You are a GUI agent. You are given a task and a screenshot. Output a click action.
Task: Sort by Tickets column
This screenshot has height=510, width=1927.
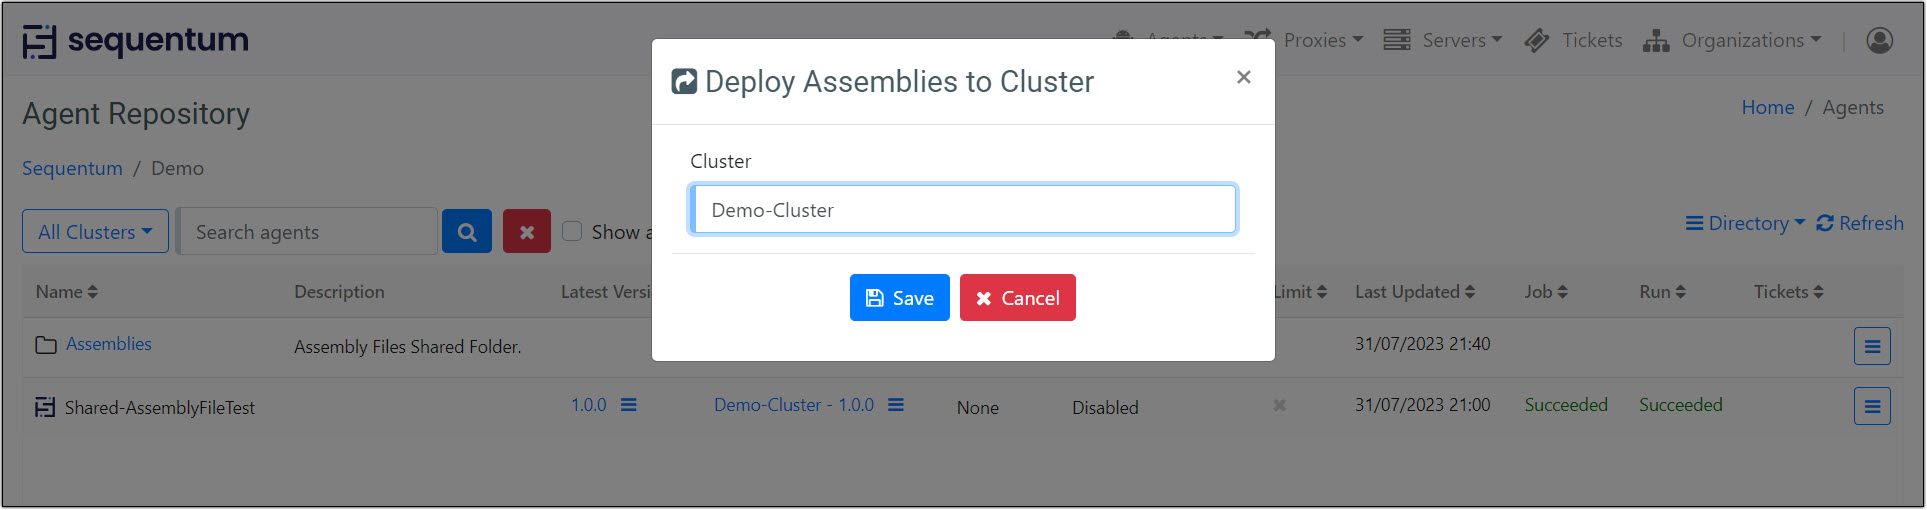point(1788,292)
